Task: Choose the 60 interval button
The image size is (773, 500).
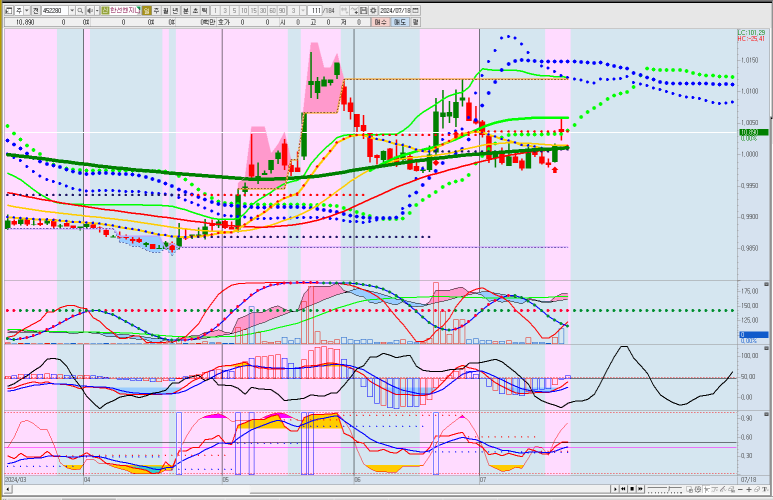Action: pos(273,10)
